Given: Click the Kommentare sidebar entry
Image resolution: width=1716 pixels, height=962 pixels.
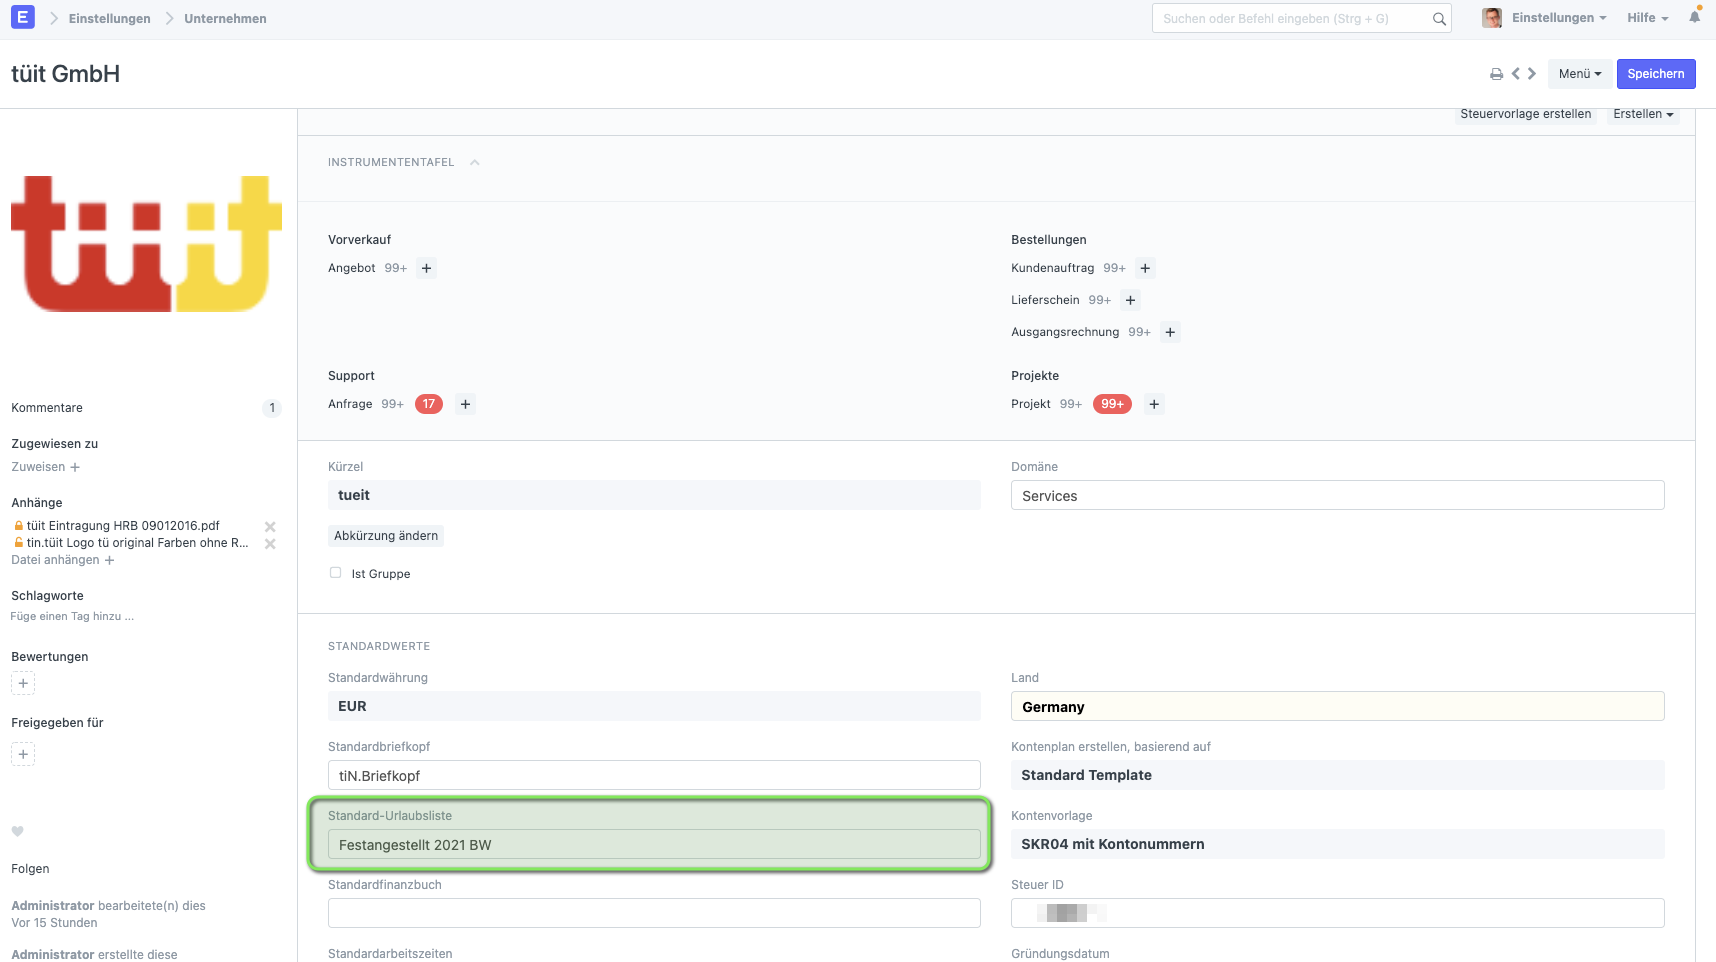Looking at the screenshot, I should tap(47, 408).
